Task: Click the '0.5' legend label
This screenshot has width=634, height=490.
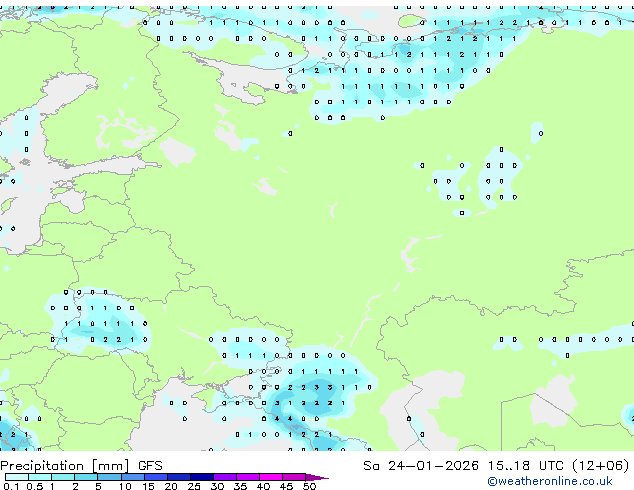Action: click(x=34, y=486)
